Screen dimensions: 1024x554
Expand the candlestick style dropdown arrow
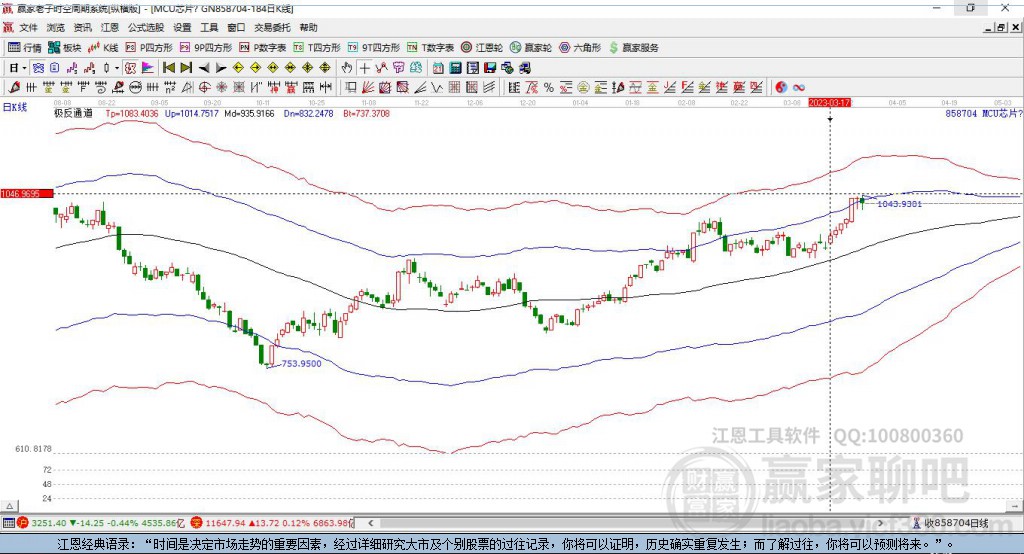coord(117,68)
